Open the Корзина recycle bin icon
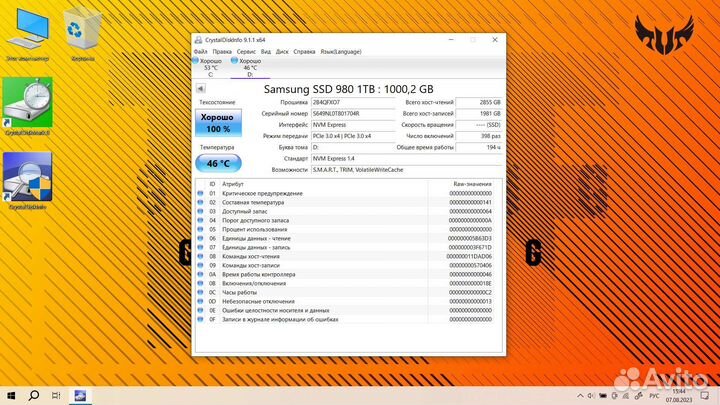720x405 pixels. click(x=83, y=34)
